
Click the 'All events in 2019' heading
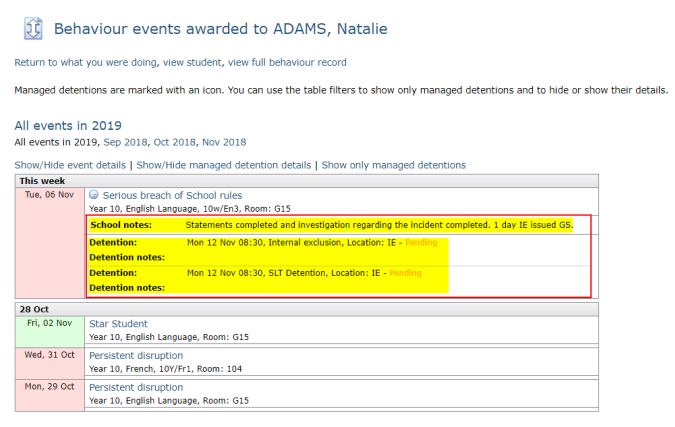click(68, 126)
